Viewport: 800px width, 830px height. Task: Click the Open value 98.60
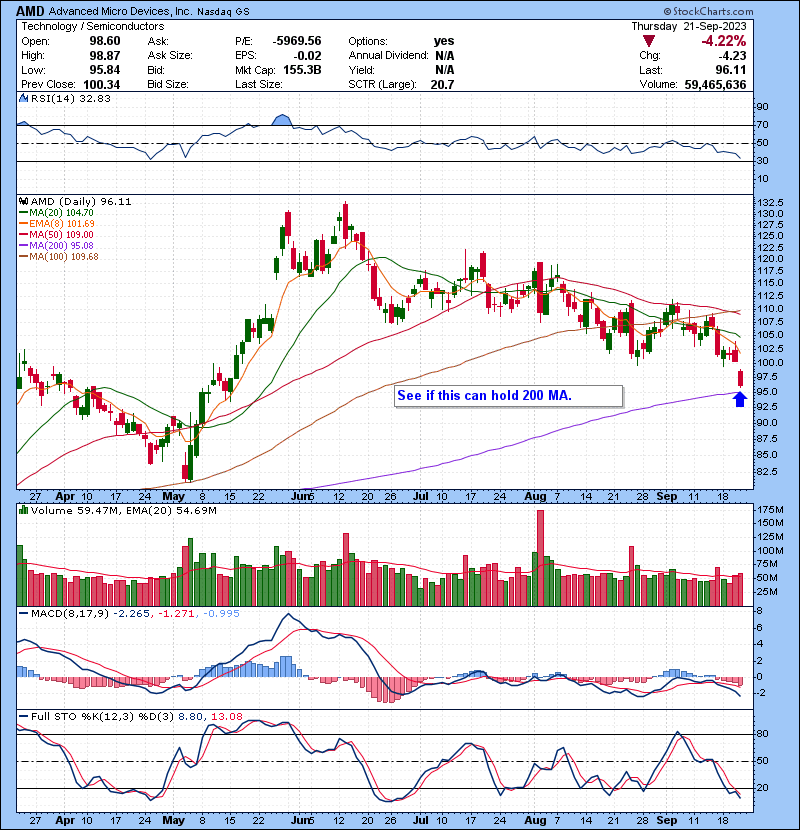point(105,41)
